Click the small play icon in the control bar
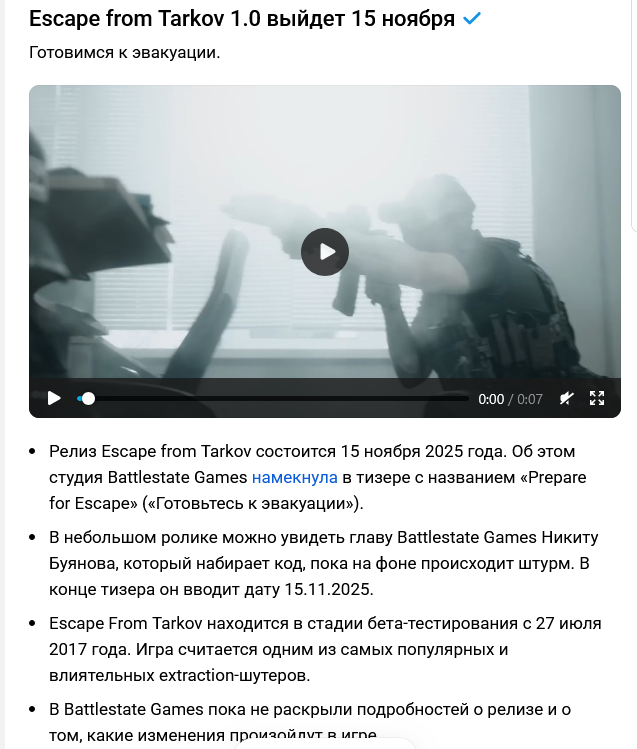The image size is (637, 749). pyautogui.click(x=54, y=398)
